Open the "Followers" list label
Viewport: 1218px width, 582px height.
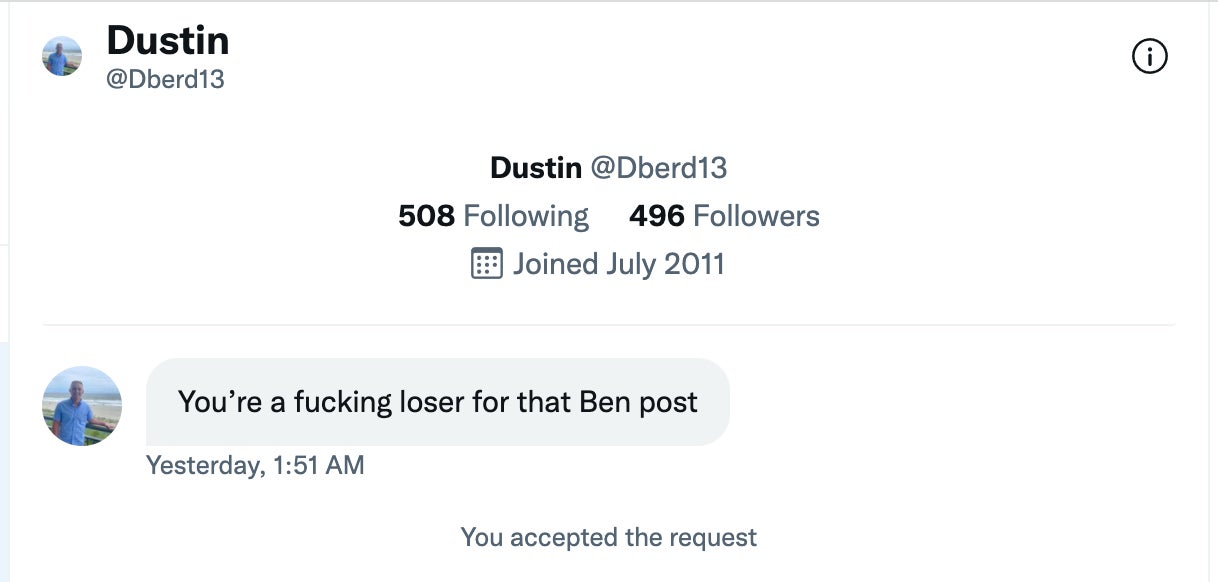(756, 216)
